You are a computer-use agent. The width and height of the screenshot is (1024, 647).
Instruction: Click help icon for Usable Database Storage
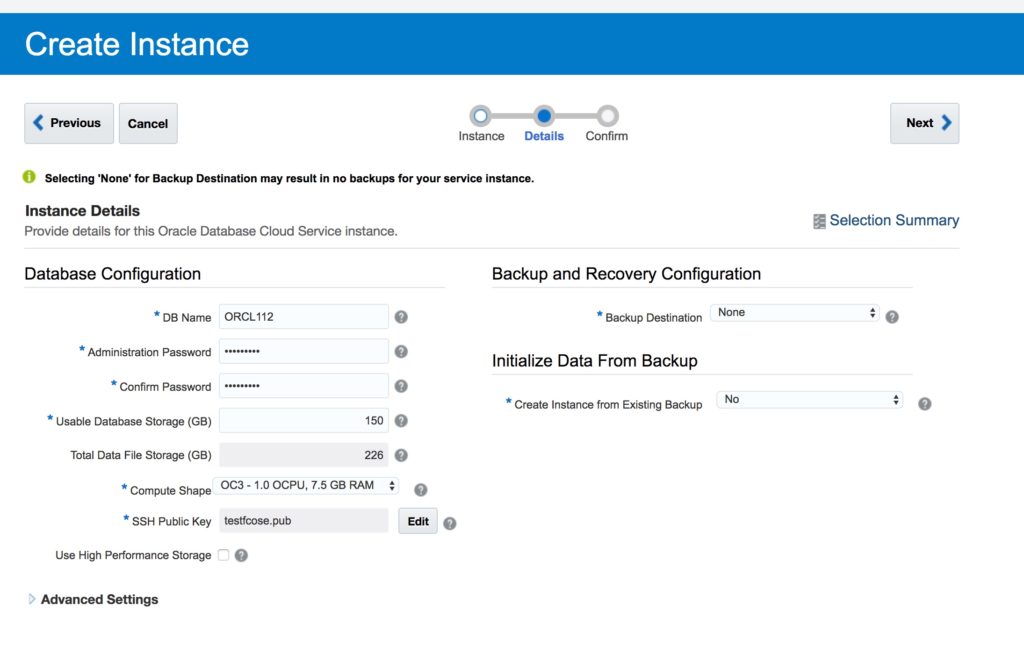[x=401, y=421]
